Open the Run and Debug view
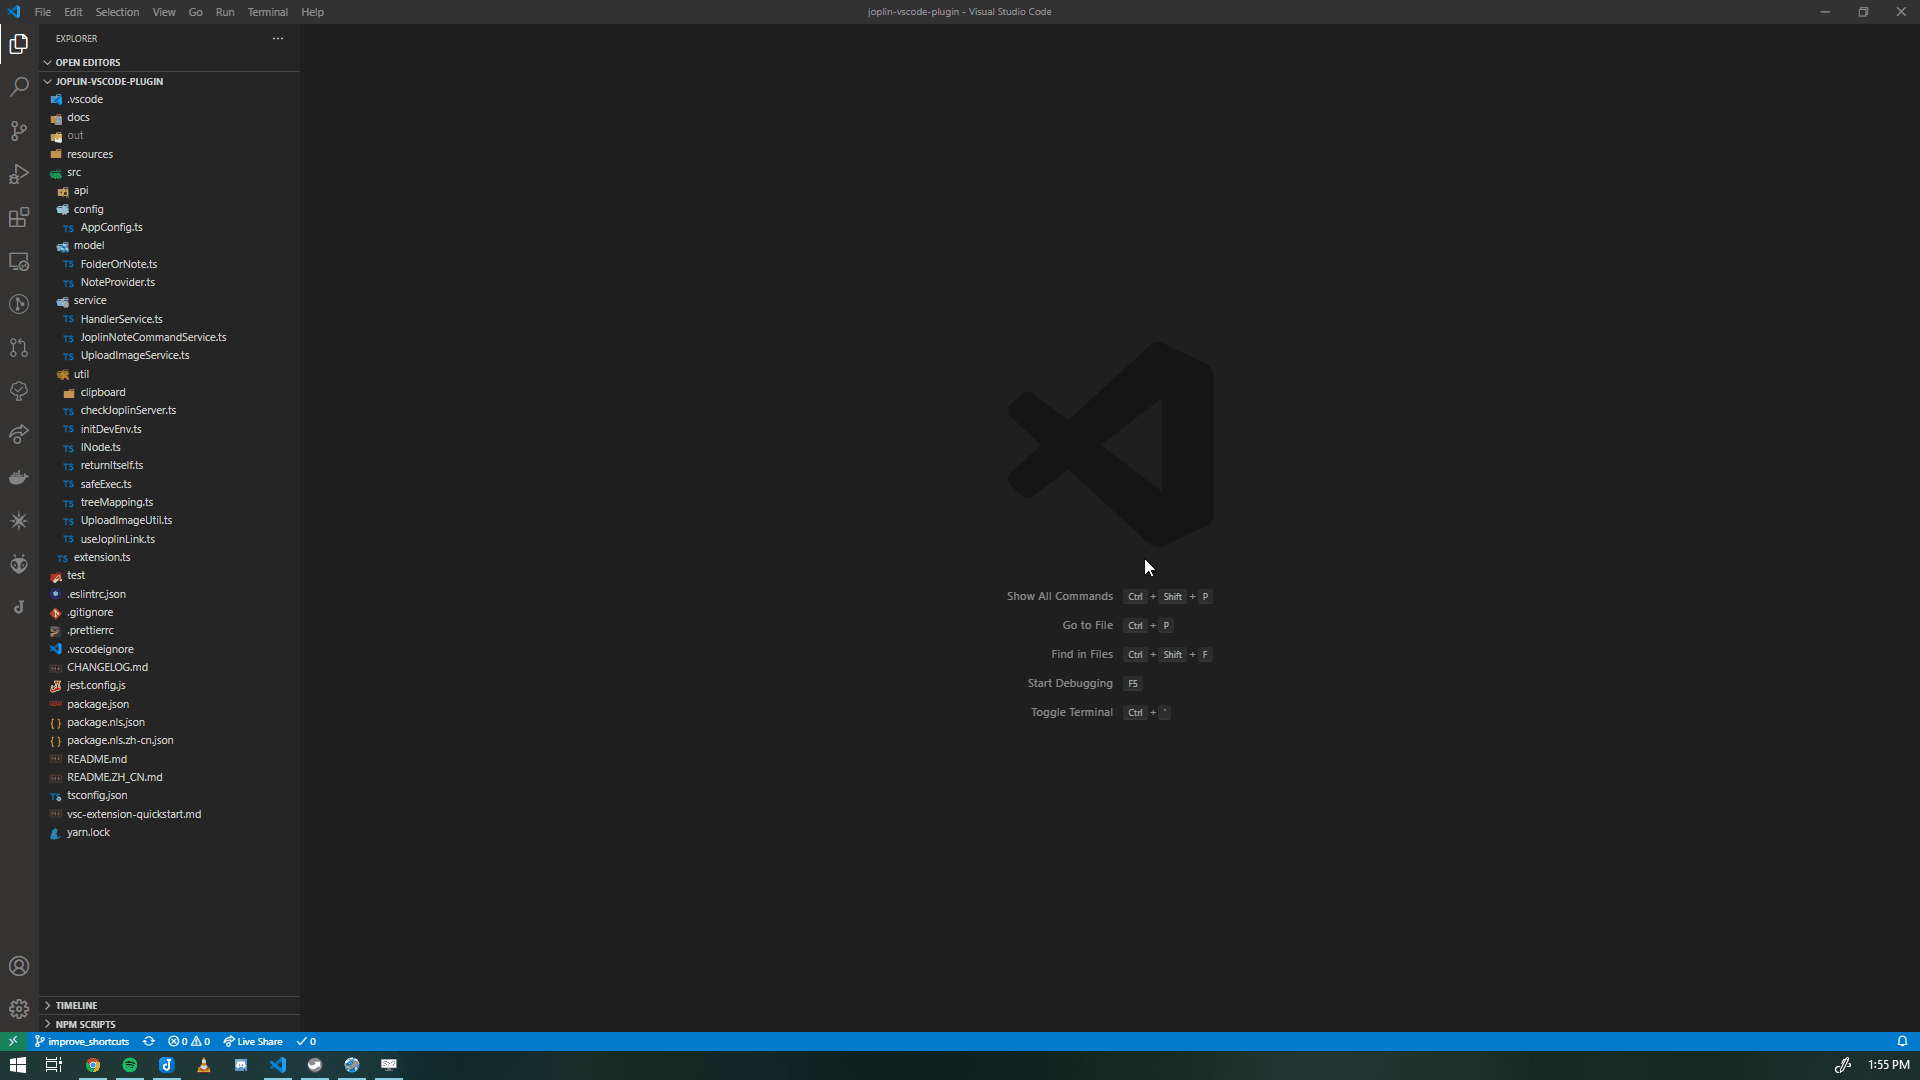Viewport: 1920px width, 1080px height. pos(19,174)
